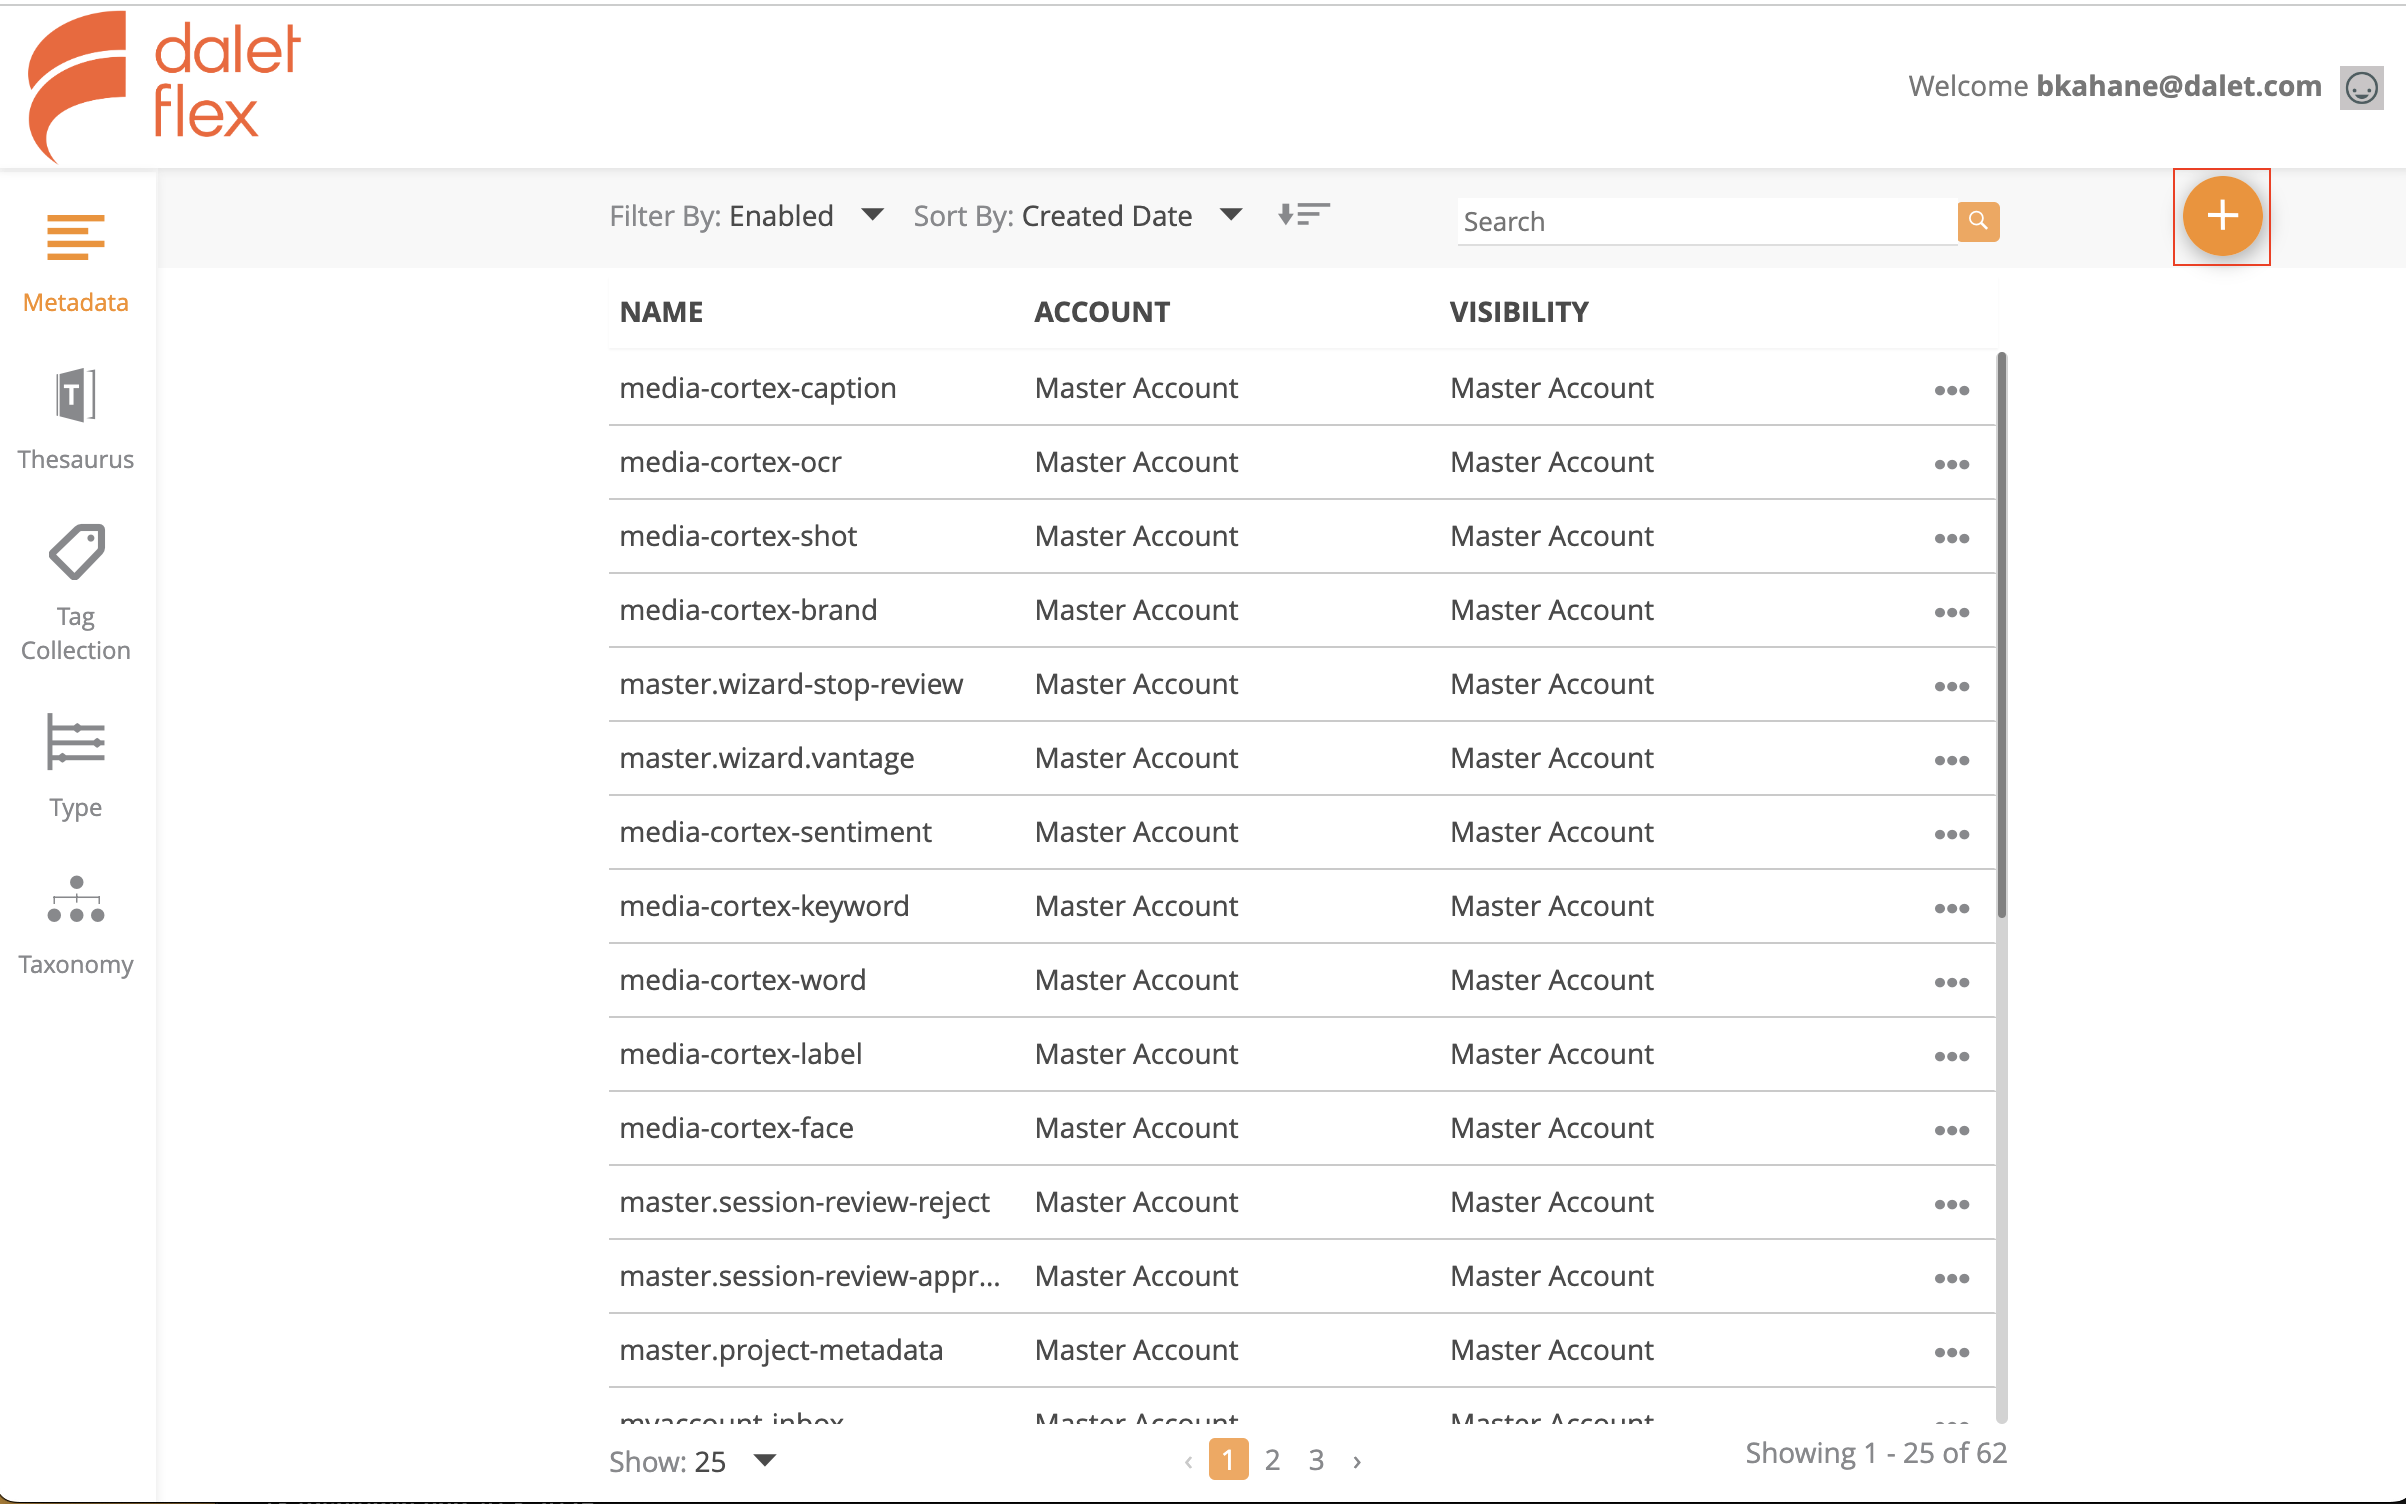Screen dimensions: 2406x1504
Task: Open the user profile smiley icon
Action: (x=2361, y=88)
